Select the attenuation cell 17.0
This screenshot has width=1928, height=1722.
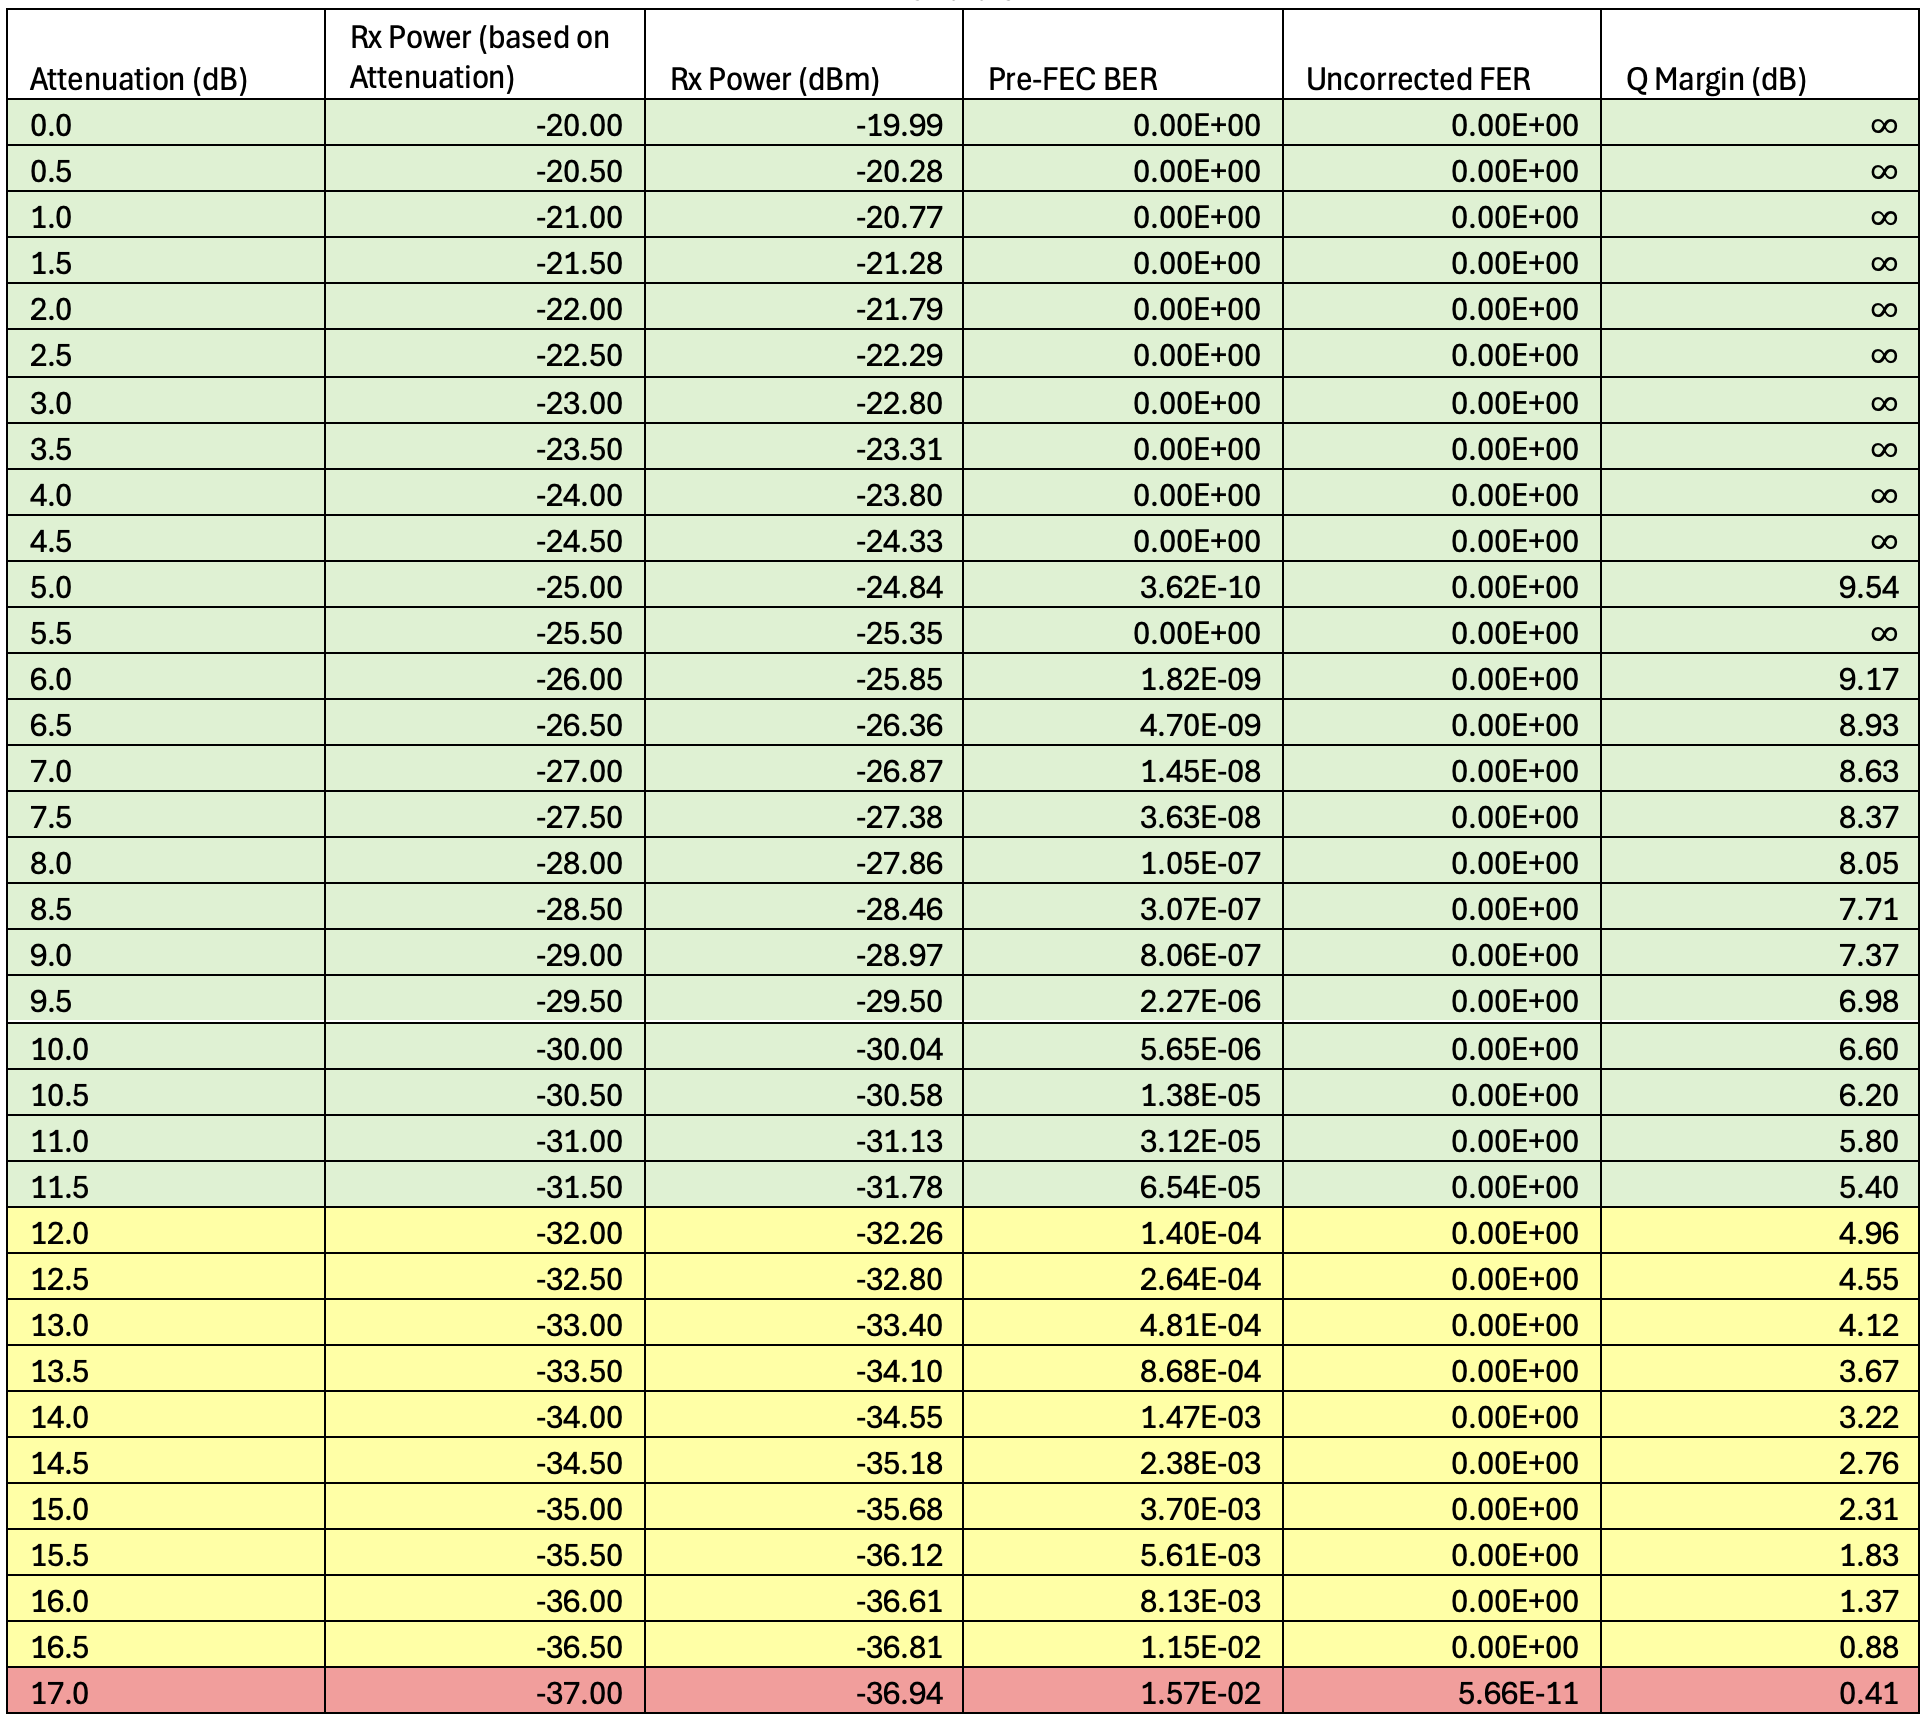tap(166, 1691)
